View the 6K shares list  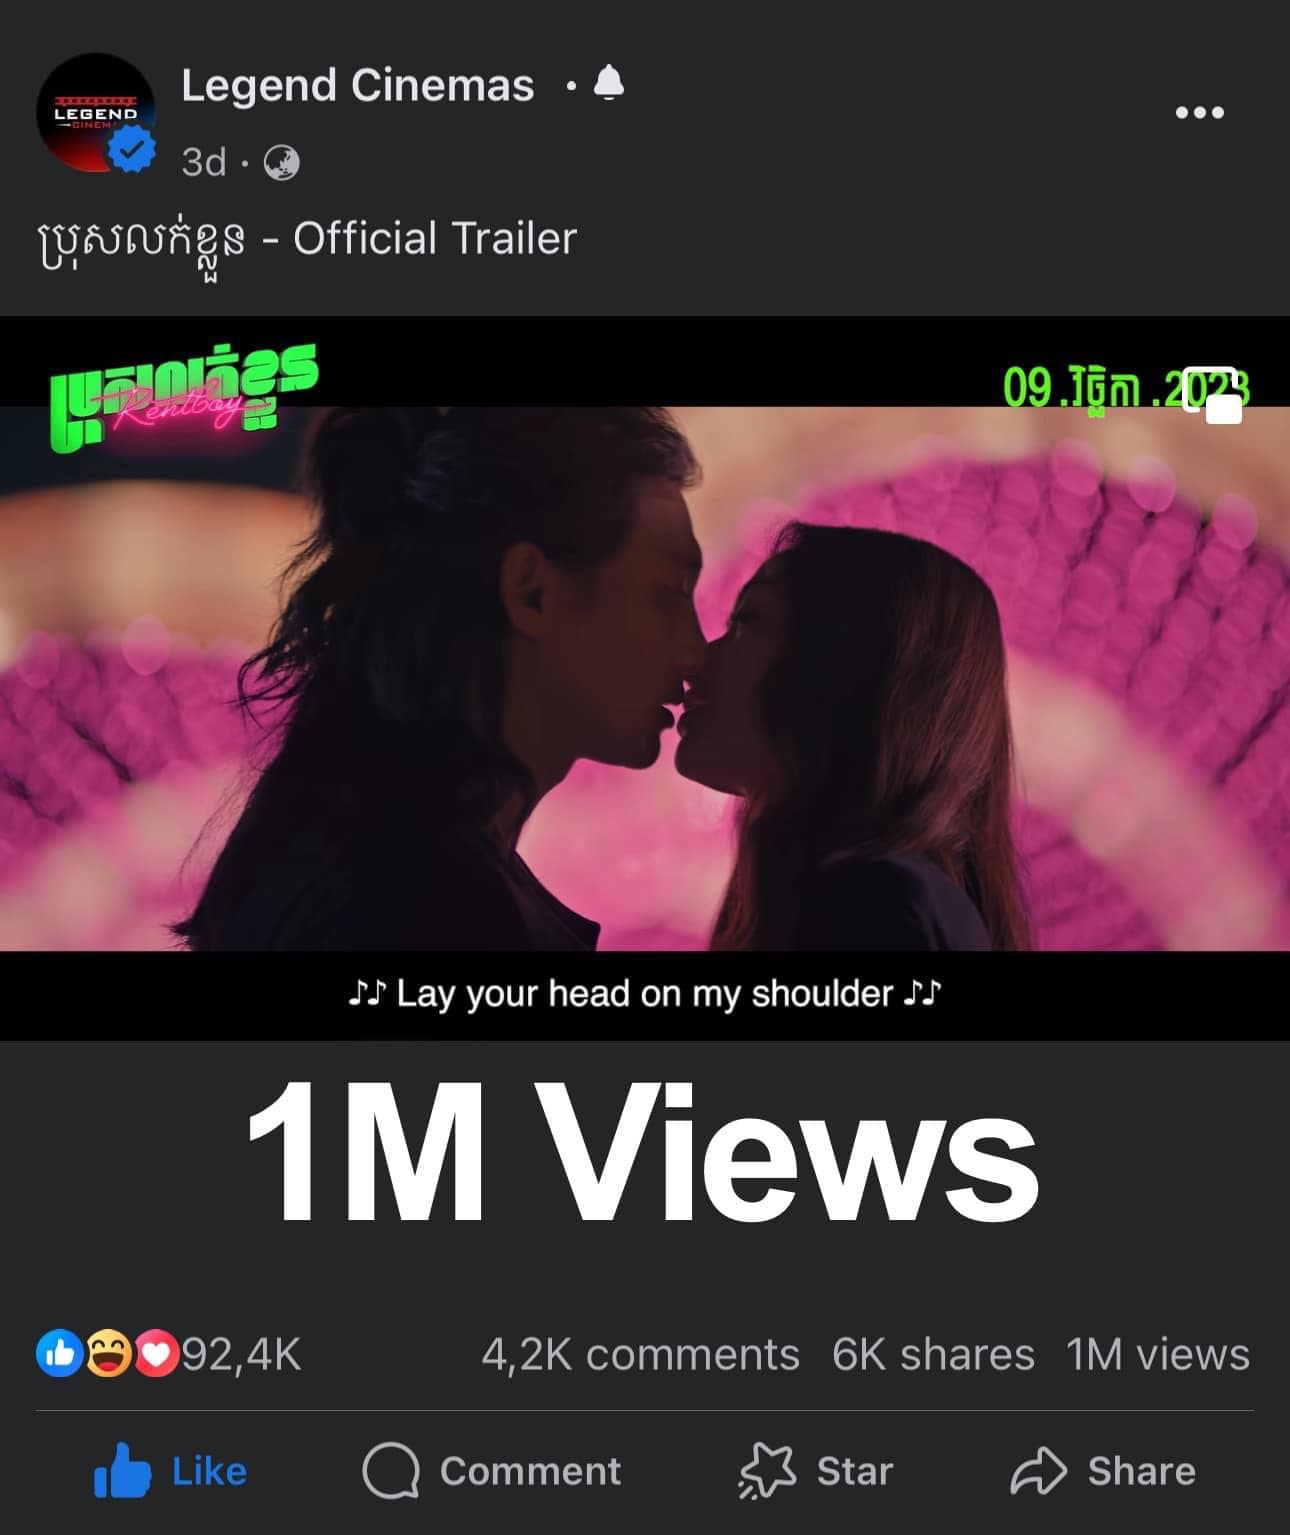tap(933, 1355)
